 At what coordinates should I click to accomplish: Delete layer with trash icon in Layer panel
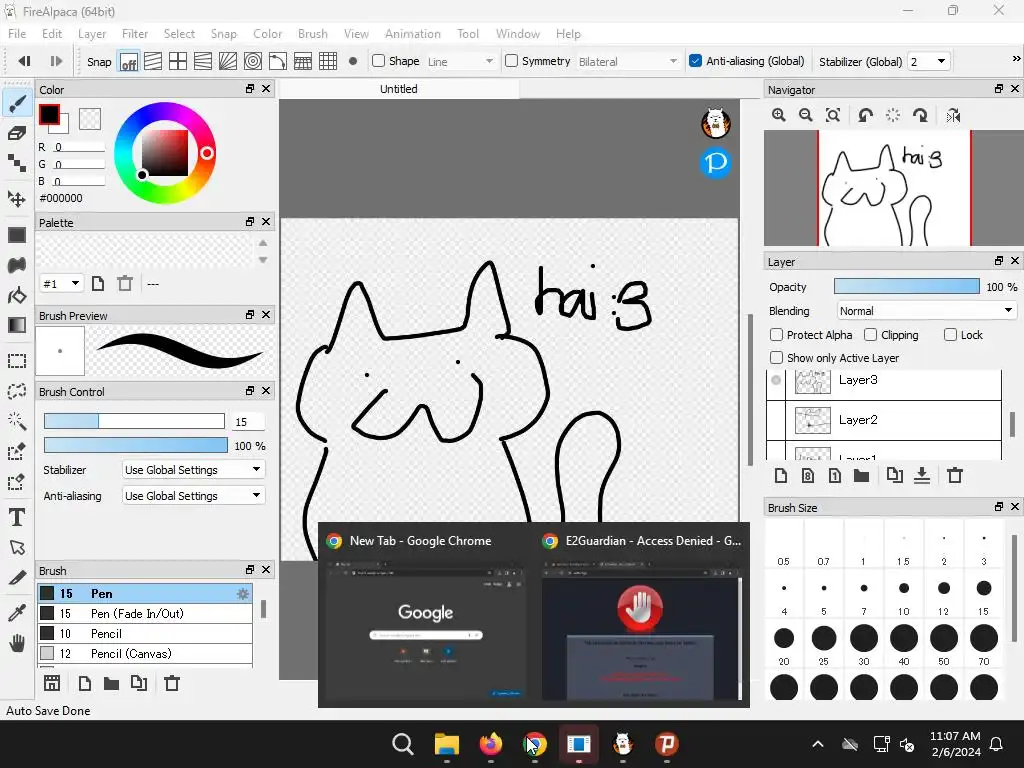(955, 475)
